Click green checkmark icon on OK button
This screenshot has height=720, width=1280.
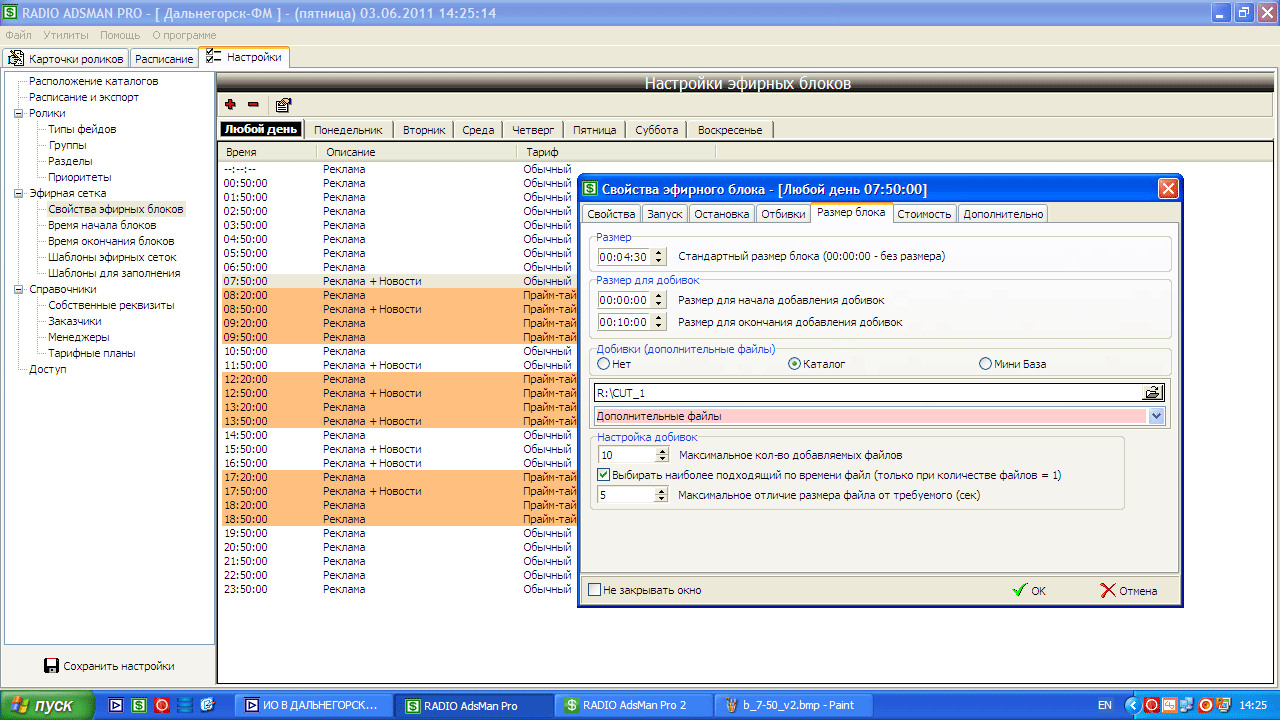click(x=1019, y=590)
